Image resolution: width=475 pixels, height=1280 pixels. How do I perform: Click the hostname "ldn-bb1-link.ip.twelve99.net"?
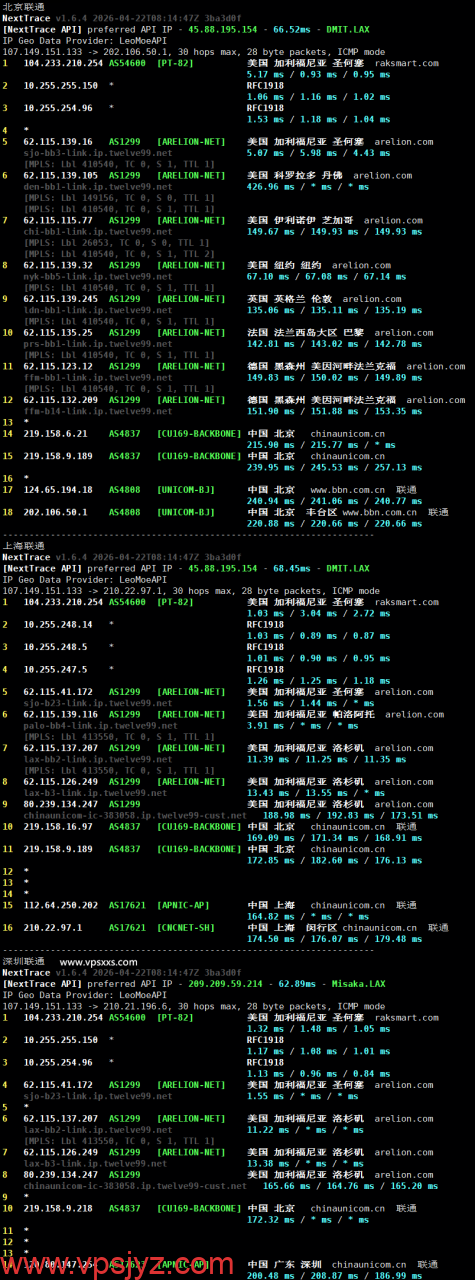(x=97, y=310)
